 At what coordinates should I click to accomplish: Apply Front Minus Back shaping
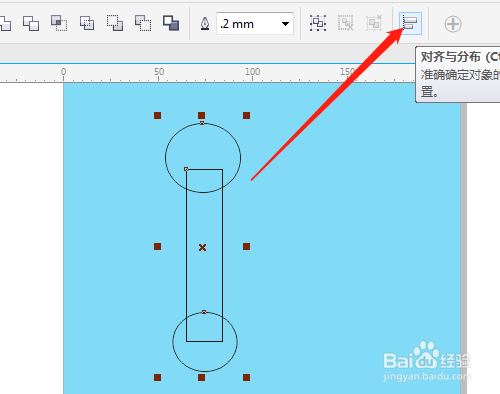coord(115,23)
